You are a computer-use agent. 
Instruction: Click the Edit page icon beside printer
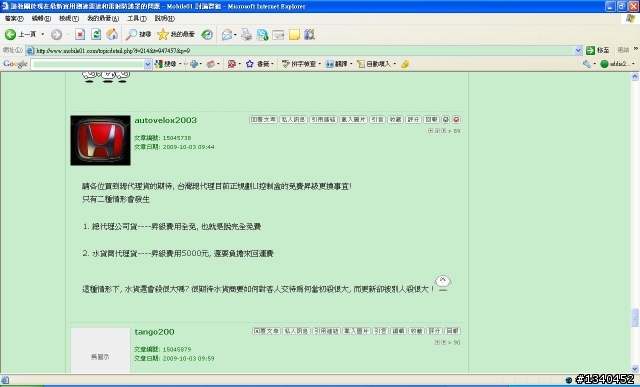[x=262, y=35]
